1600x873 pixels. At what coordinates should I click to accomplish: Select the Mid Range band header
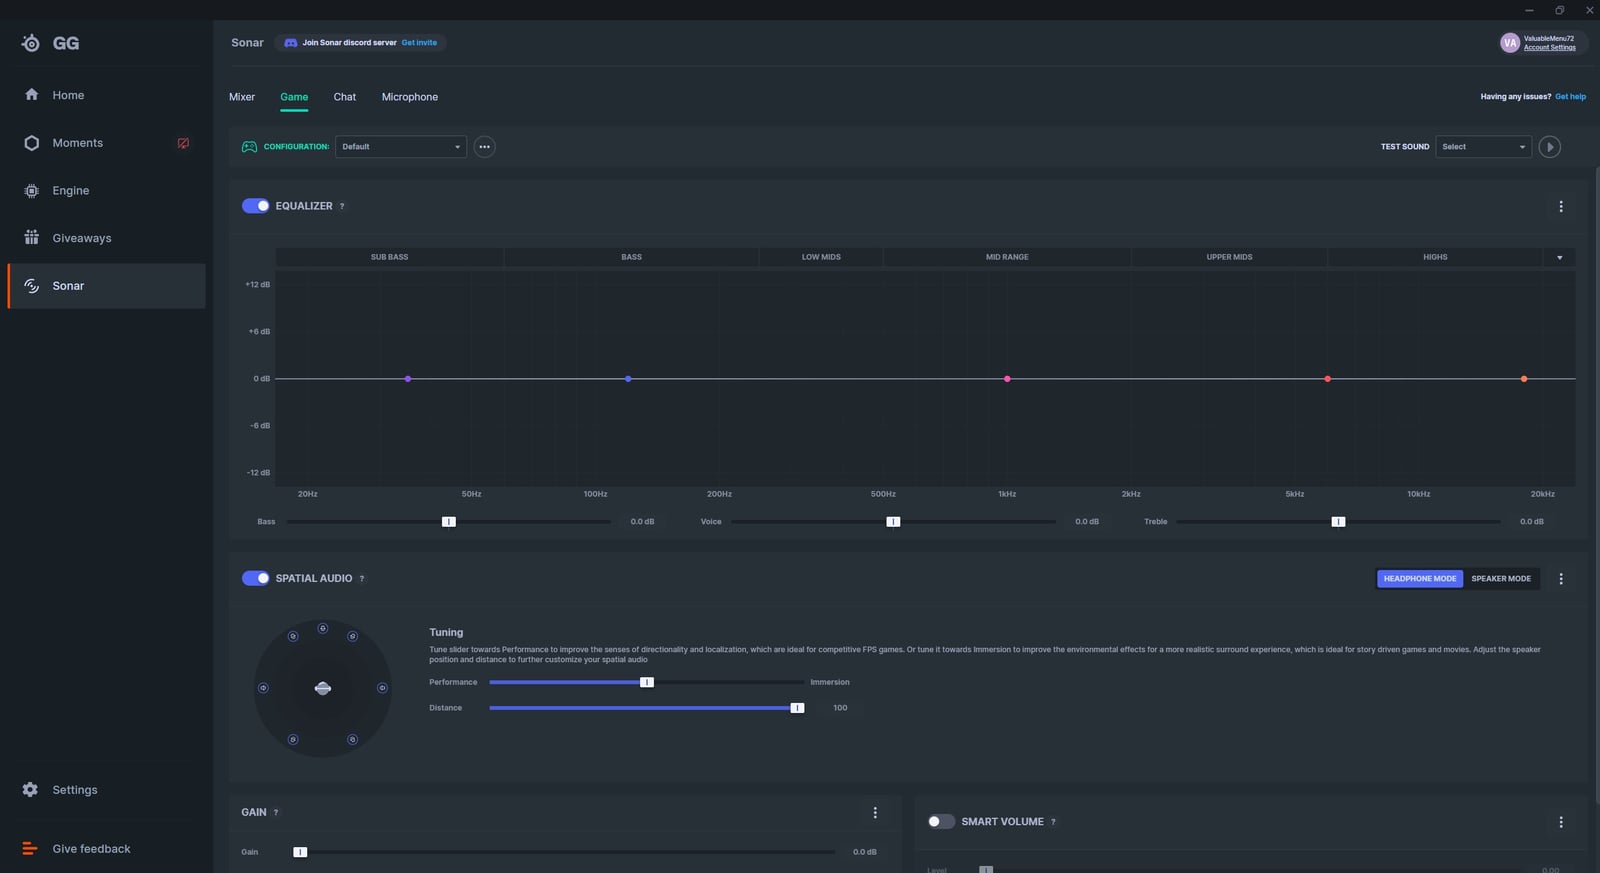[1007, 257]
